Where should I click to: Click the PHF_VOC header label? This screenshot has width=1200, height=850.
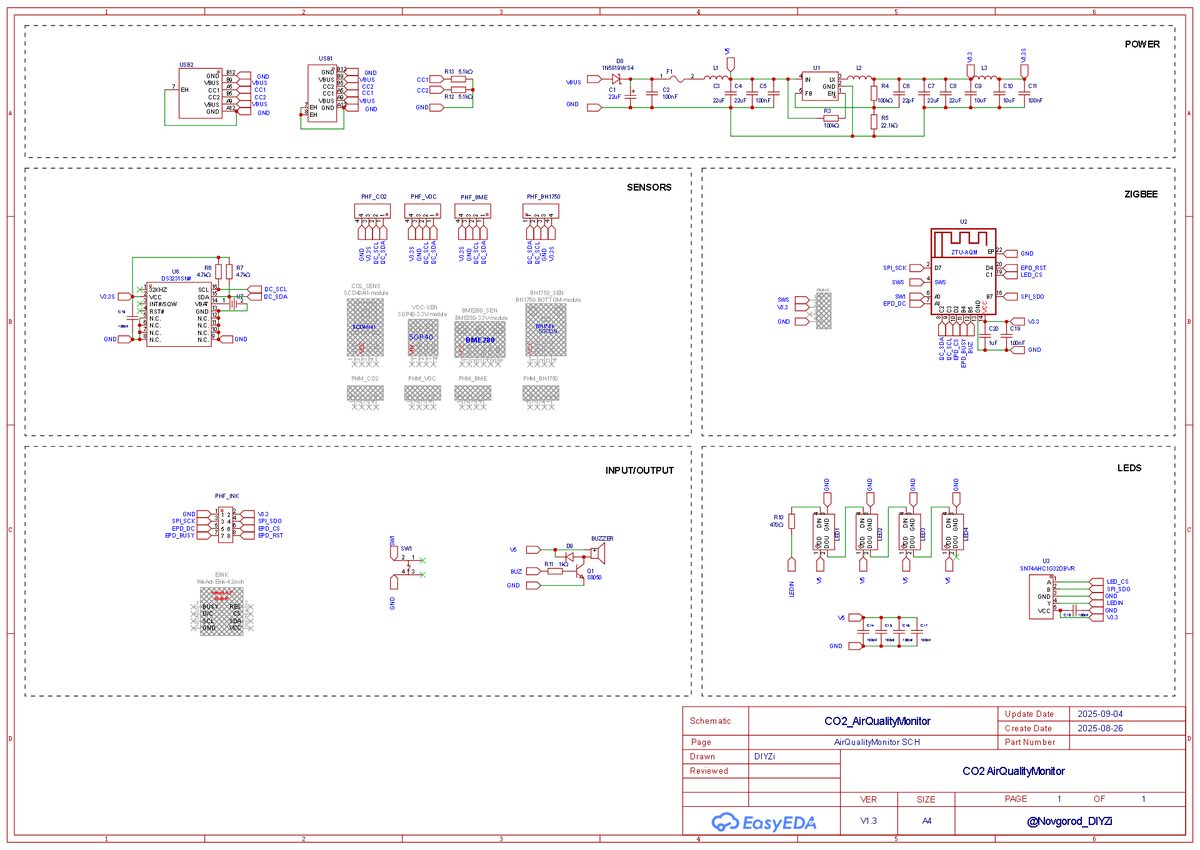point(424,198)
